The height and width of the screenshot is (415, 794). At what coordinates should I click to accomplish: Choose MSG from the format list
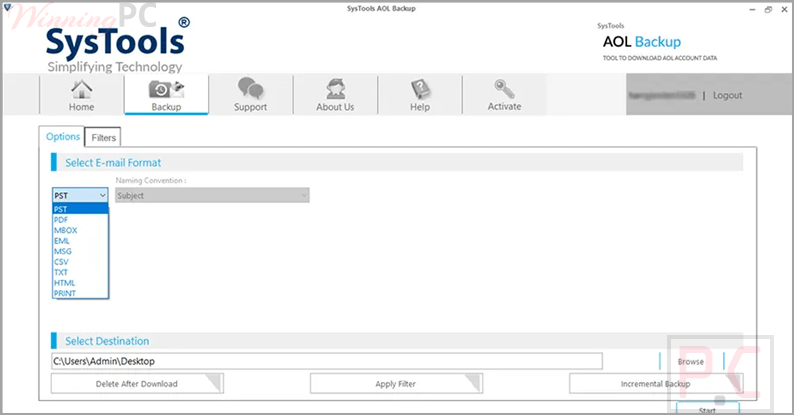81,251
